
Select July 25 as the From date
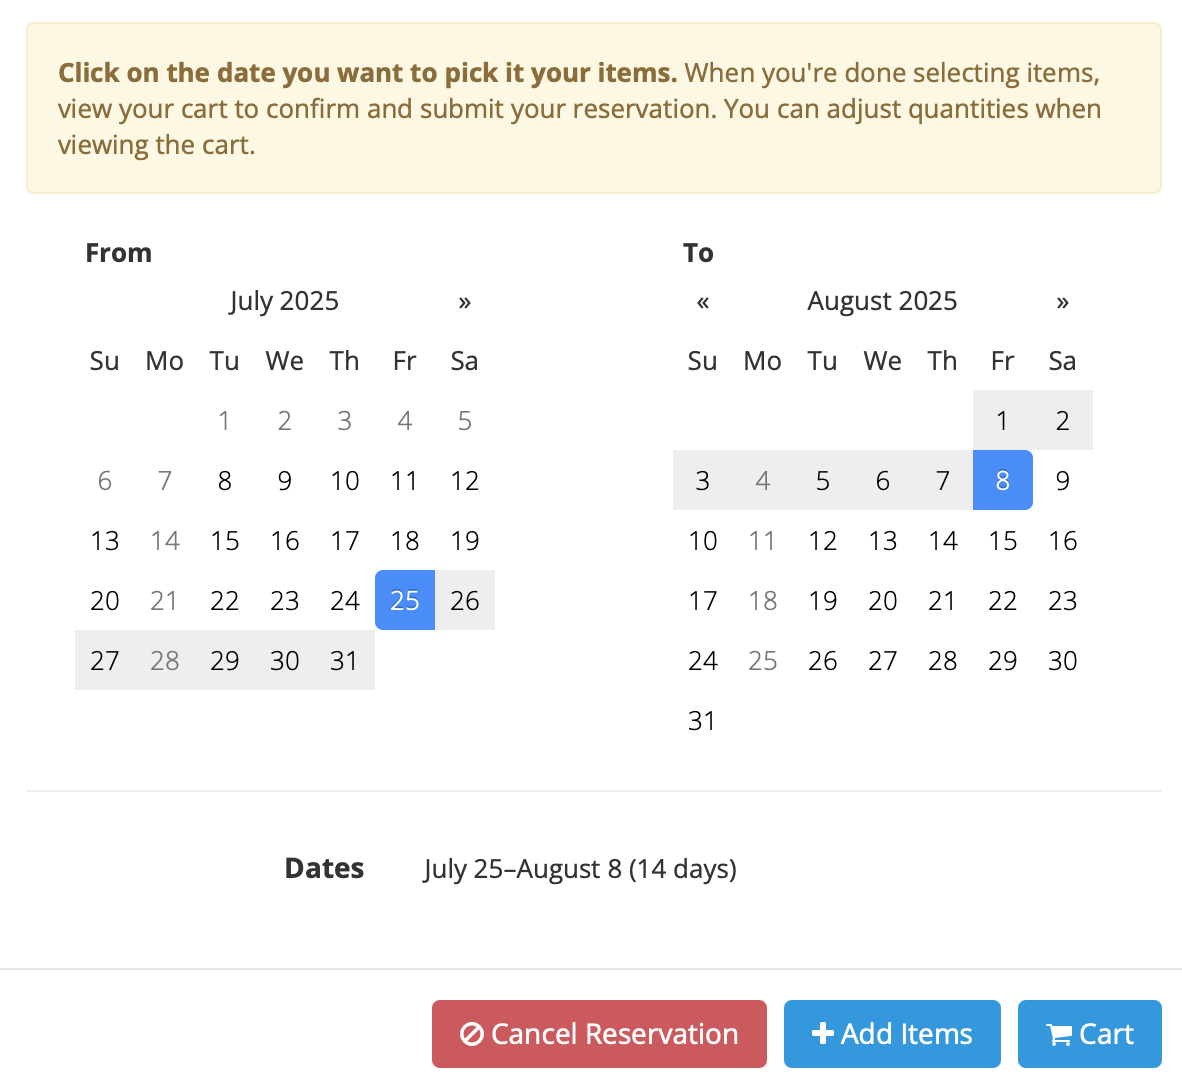point(404,600)
